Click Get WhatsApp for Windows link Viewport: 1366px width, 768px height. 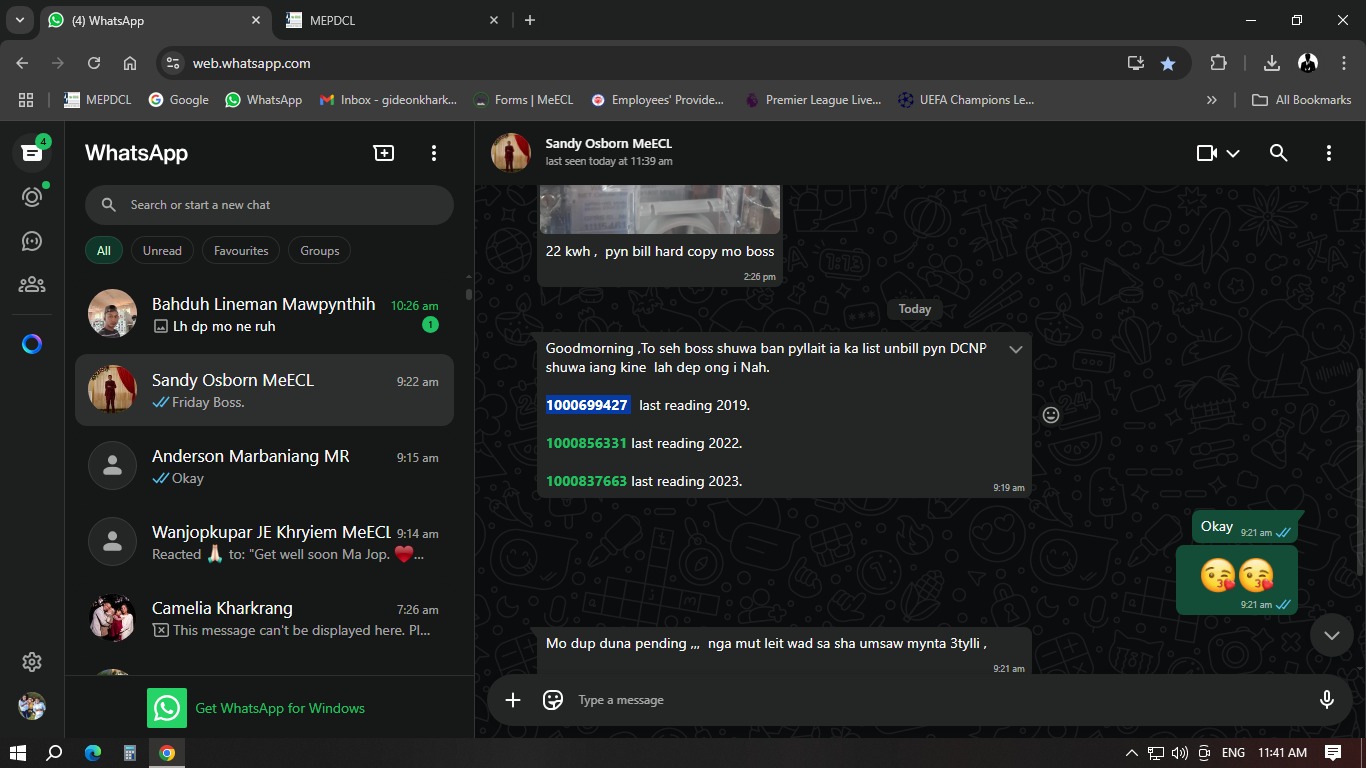[x=280, y=708]
